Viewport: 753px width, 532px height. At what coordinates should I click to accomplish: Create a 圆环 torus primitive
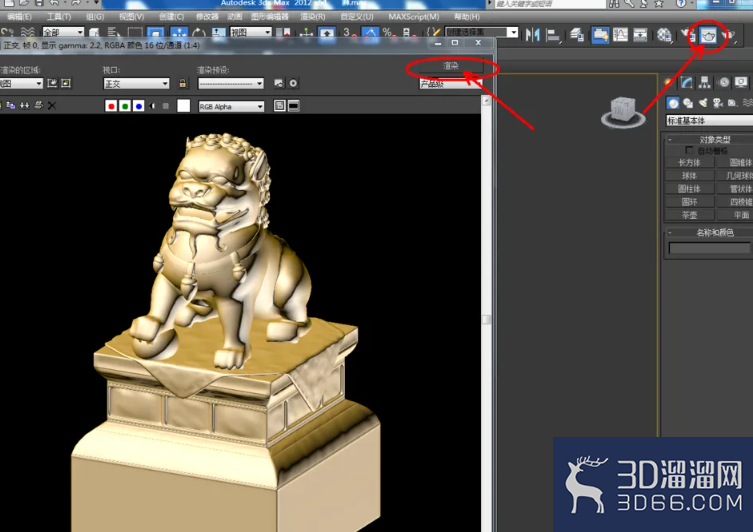pyautogui.click(x=689, y=202)
